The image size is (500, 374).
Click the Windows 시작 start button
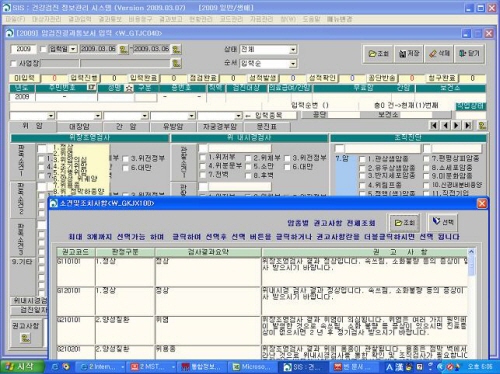pos(22,367)
